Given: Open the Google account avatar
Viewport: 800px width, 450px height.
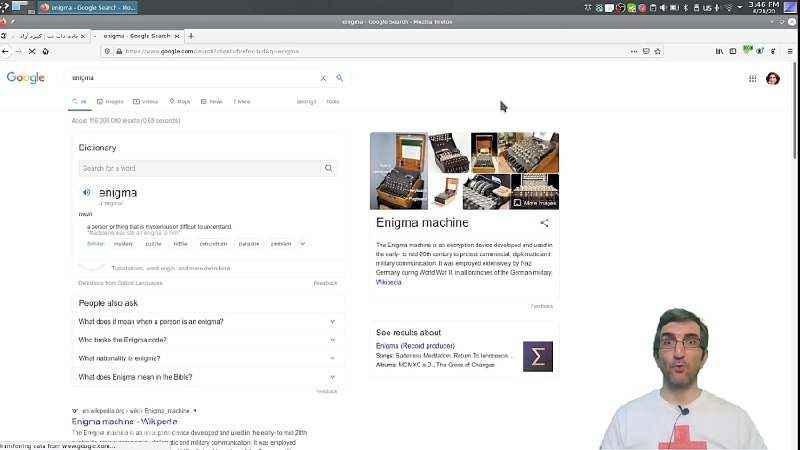Looking at the screenshot, I should pyautogui.click(x=773, y=79).
